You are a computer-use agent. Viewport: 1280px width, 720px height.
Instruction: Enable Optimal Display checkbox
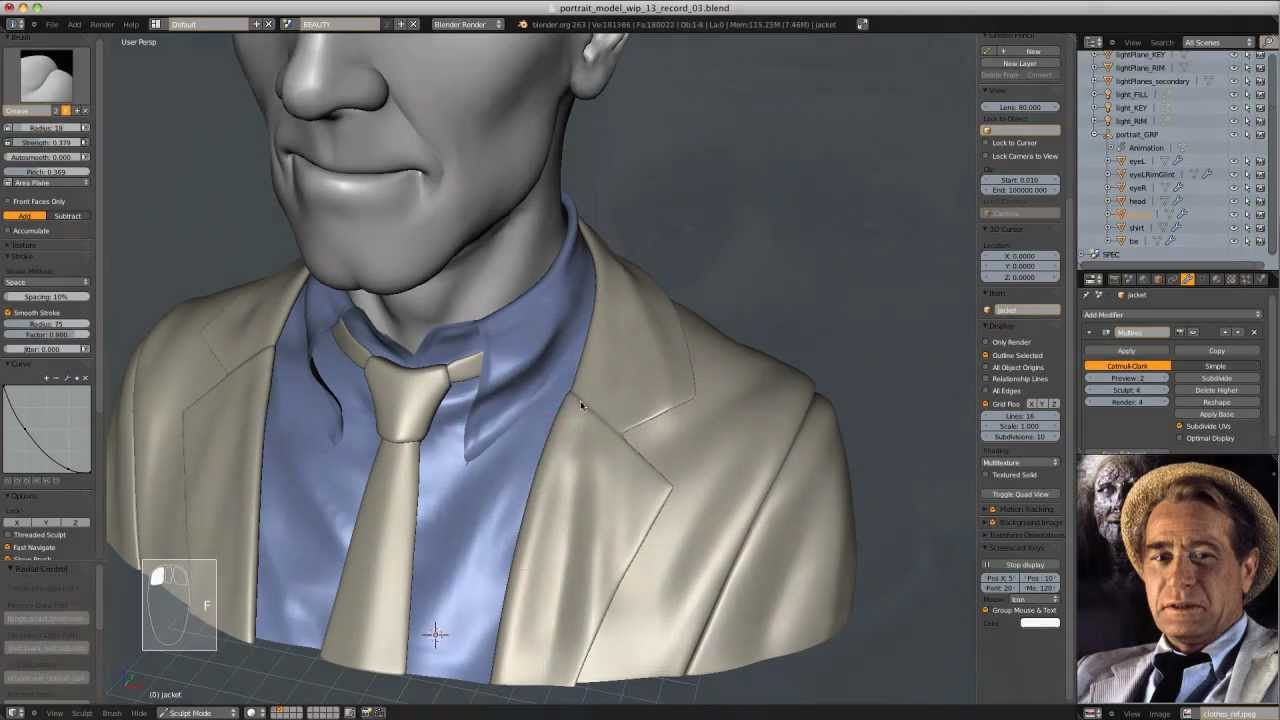pyautogui.click(x=1179, y=439)
